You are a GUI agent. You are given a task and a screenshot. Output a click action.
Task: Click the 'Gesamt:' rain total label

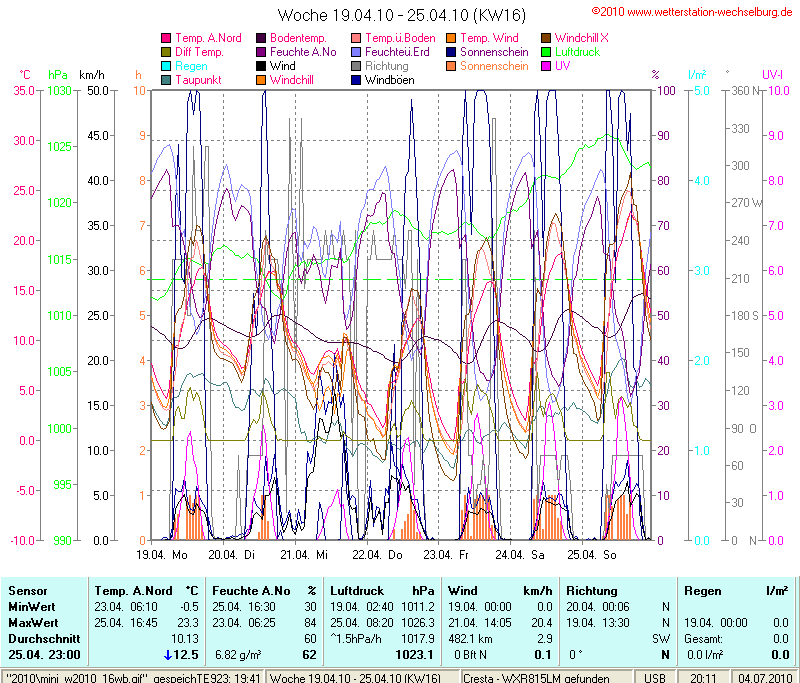tap(703, 639)
